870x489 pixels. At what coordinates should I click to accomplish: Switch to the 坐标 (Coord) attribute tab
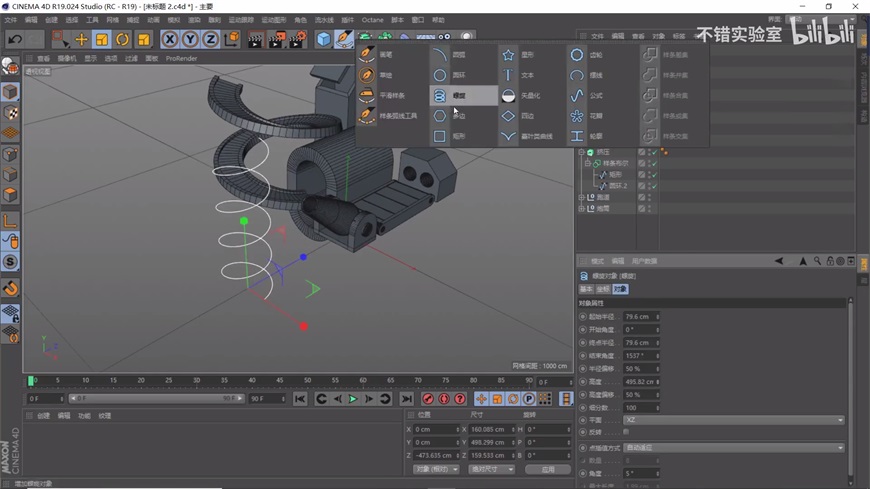tap(603, 289)
